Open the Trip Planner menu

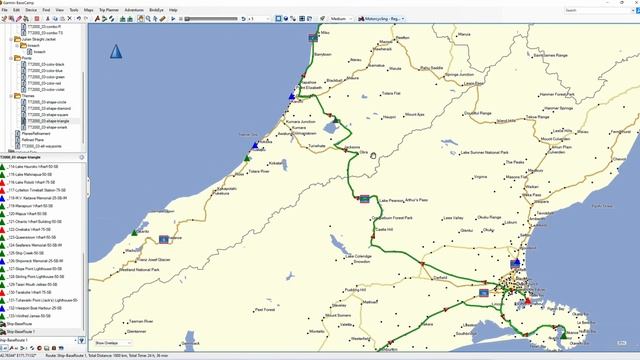(109, 10)
